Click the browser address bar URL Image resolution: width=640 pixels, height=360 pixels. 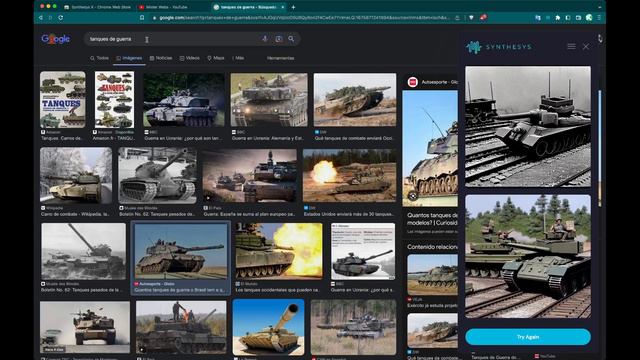304,18
